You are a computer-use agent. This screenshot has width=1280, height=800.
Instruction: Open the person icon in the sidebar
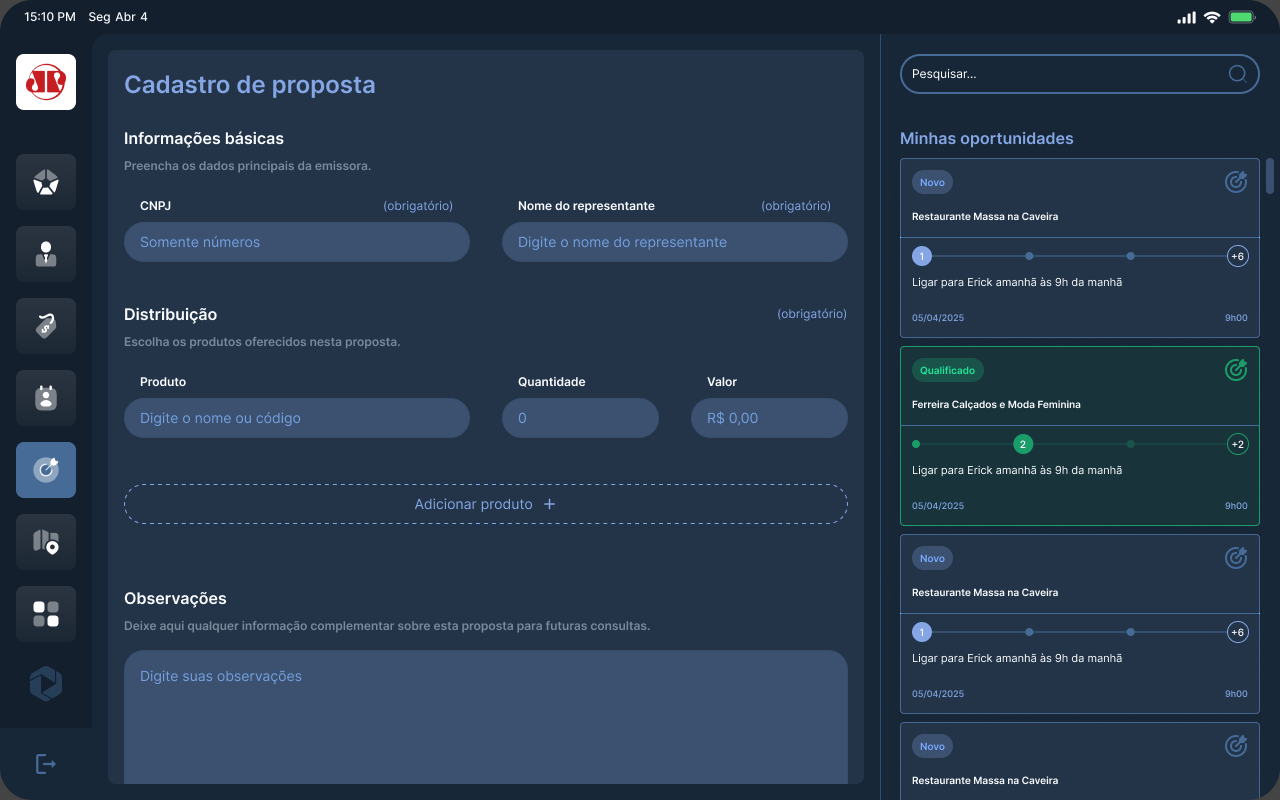(x=46, y=254)
